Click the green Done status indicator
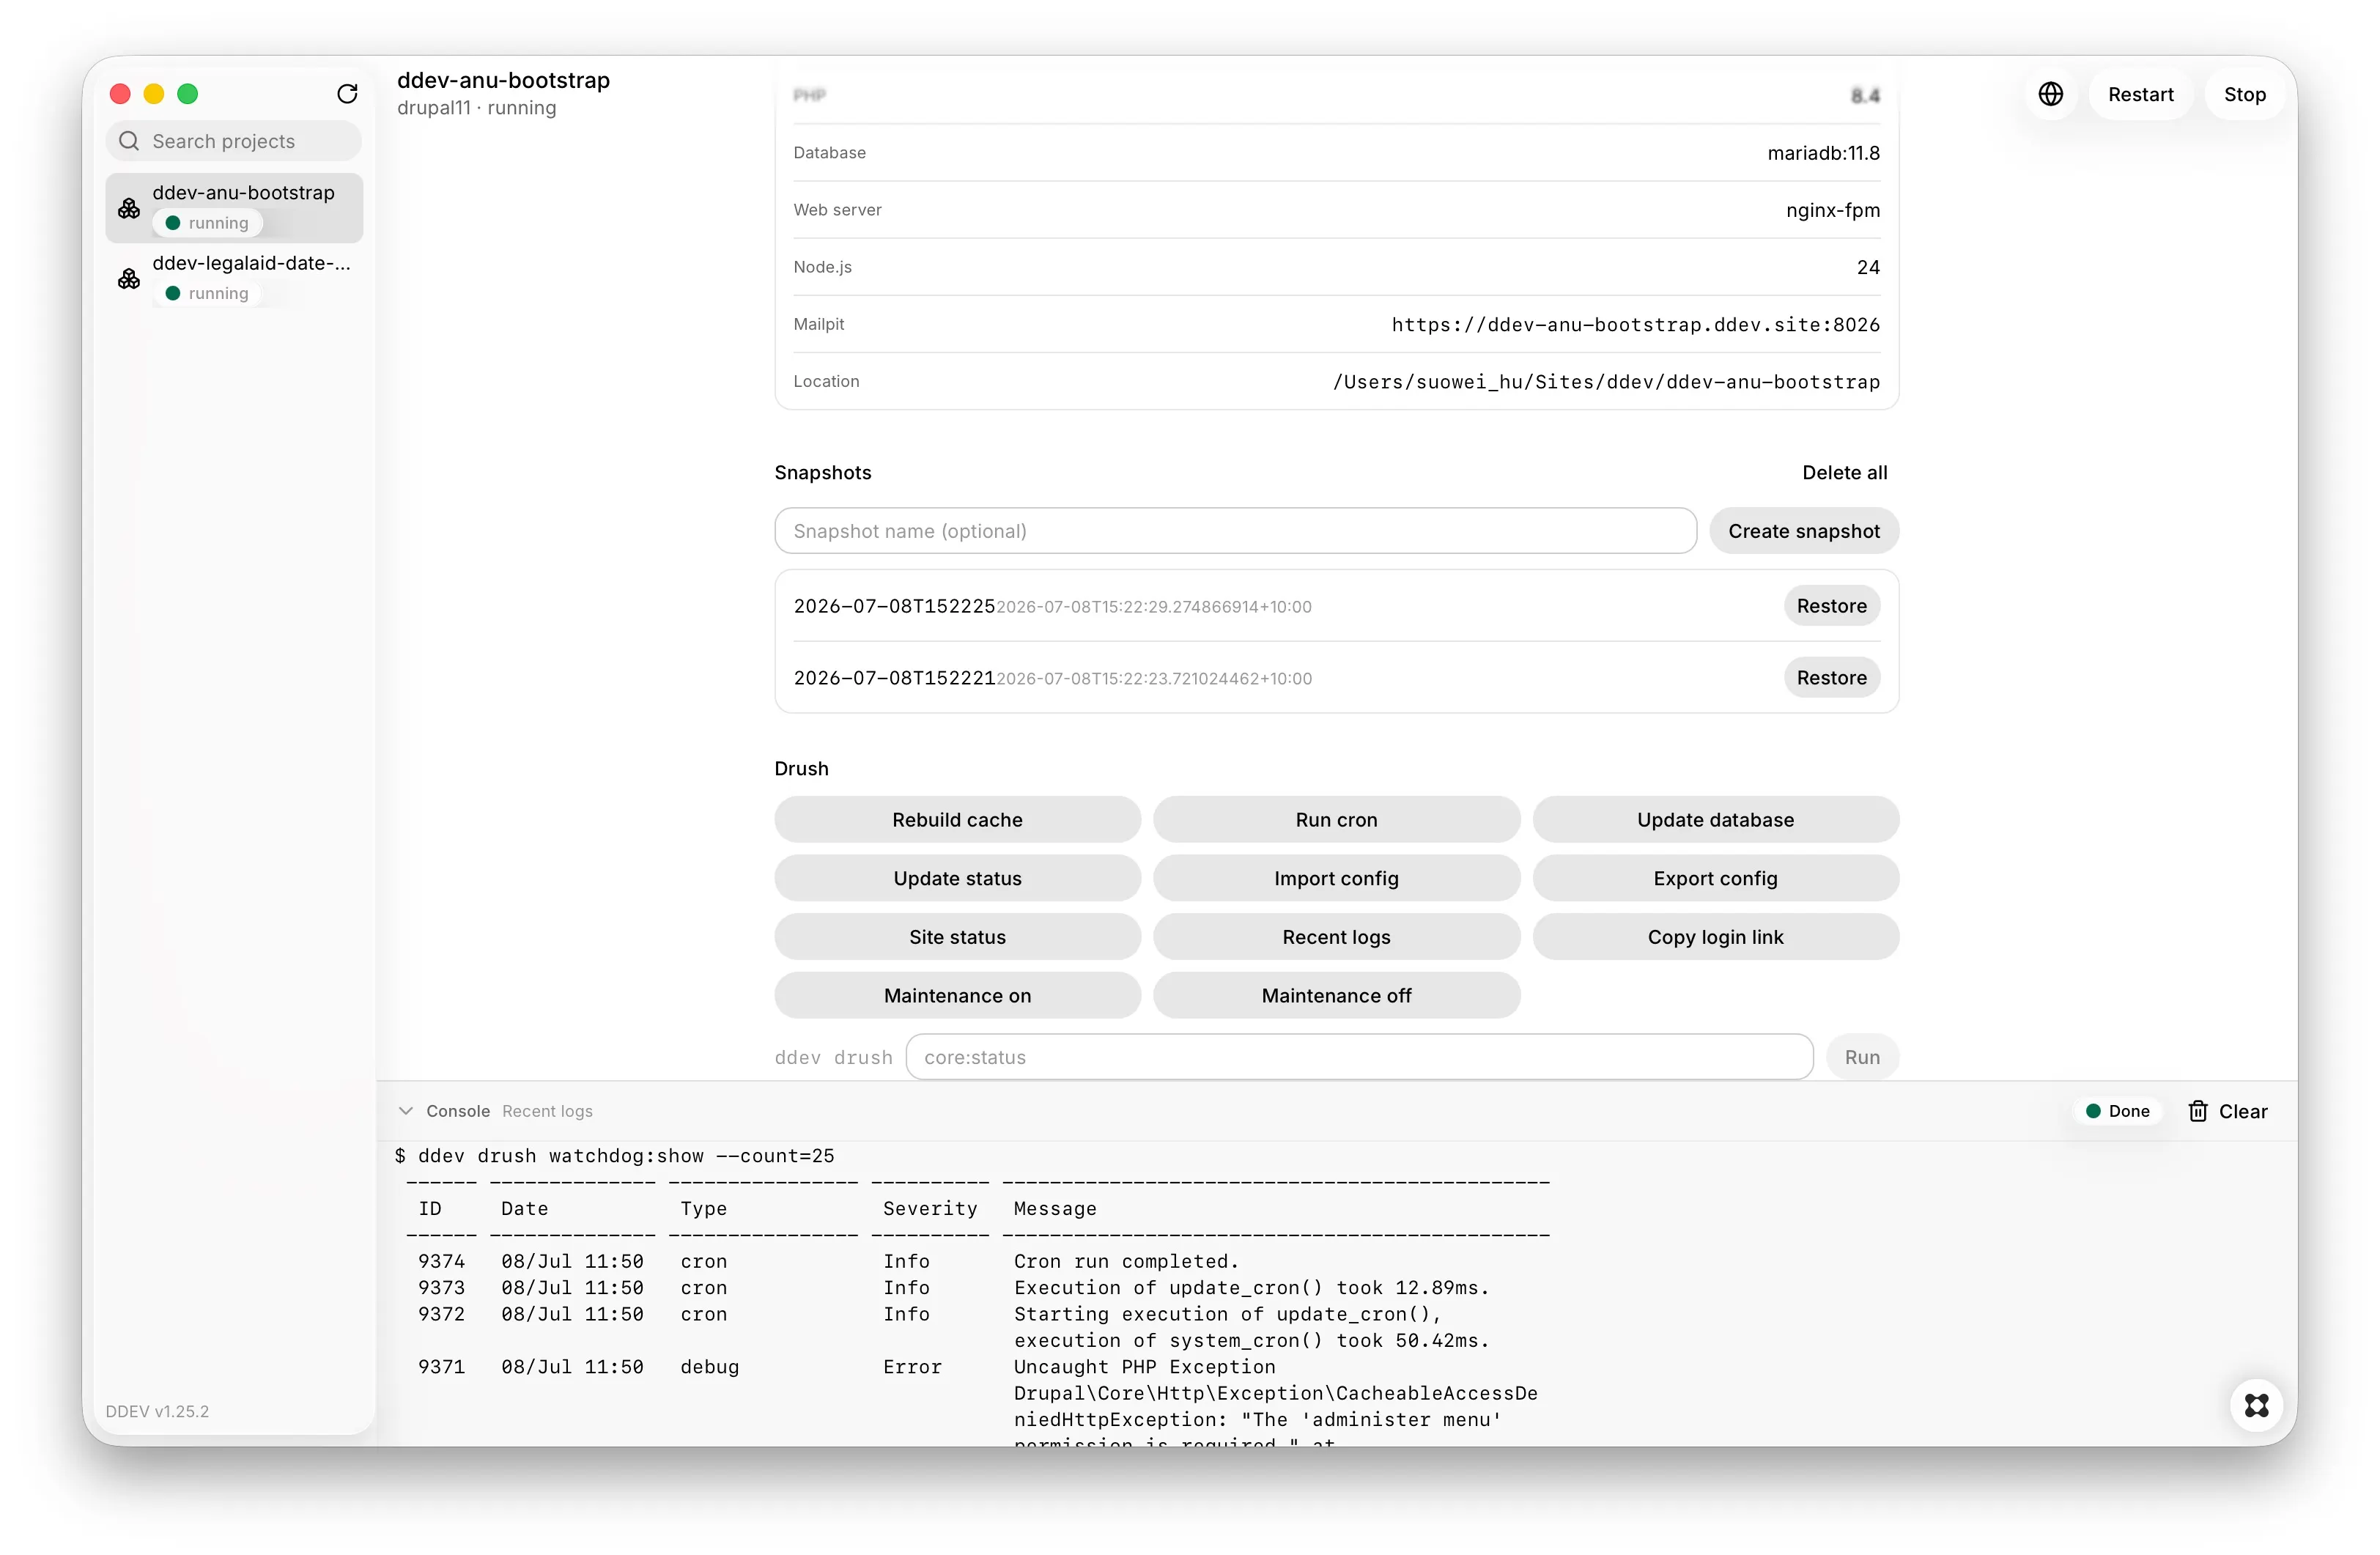Viewport: 2380px width, 1555px height. [2118, 1111]
